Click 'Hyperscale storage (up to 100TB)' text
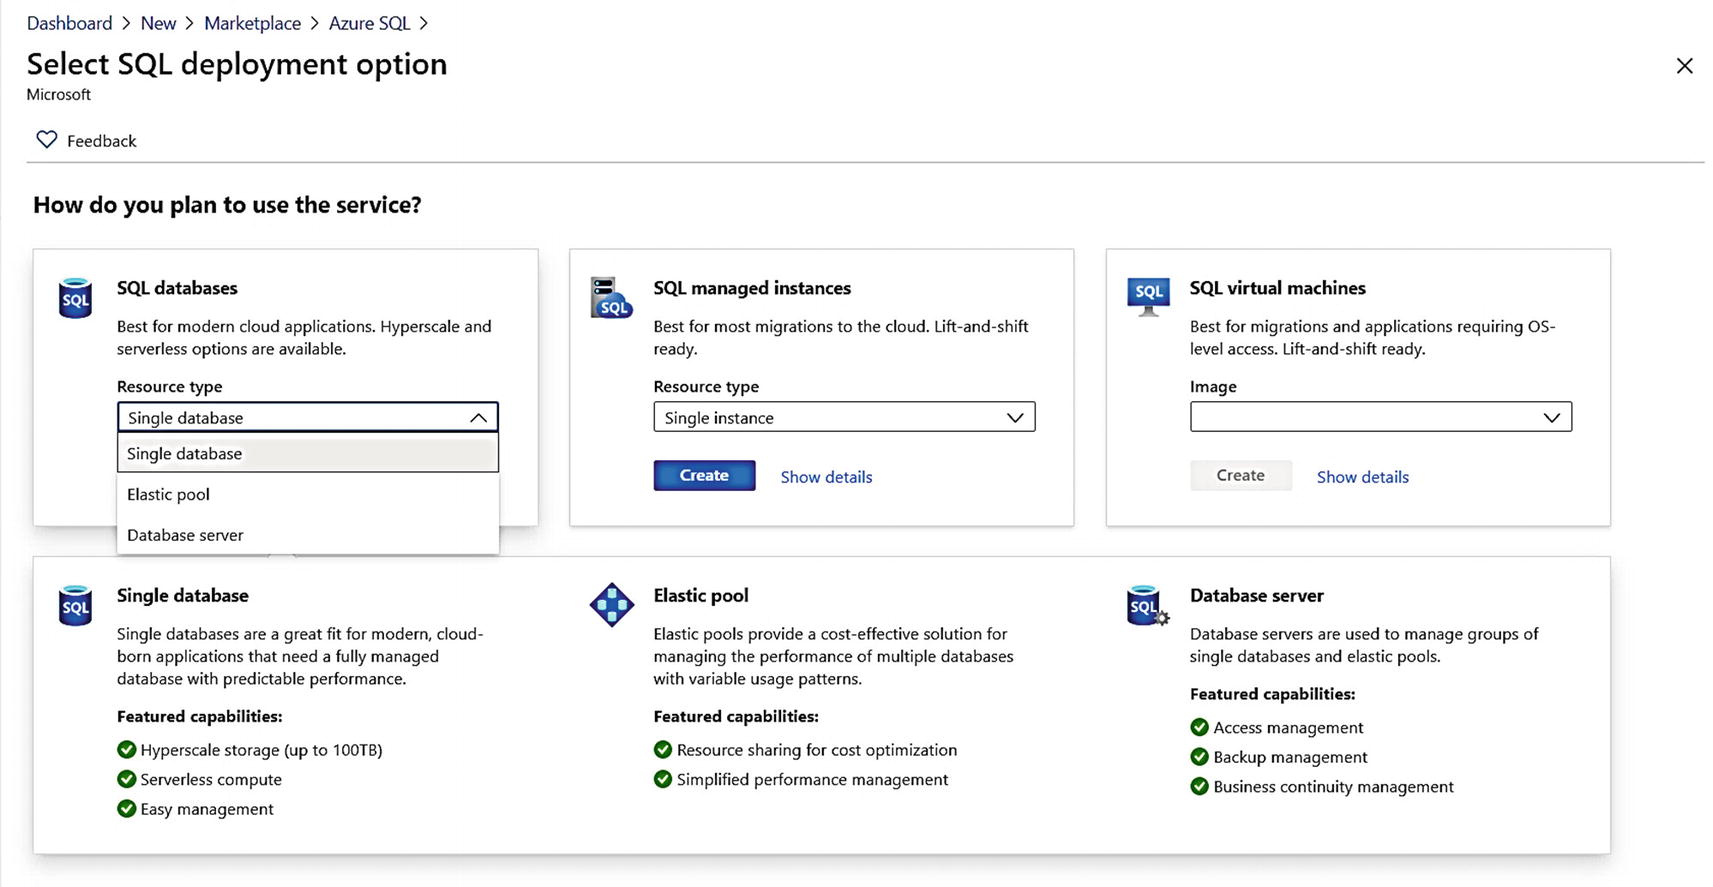The image size is (1713, 887). pos(261,750)
